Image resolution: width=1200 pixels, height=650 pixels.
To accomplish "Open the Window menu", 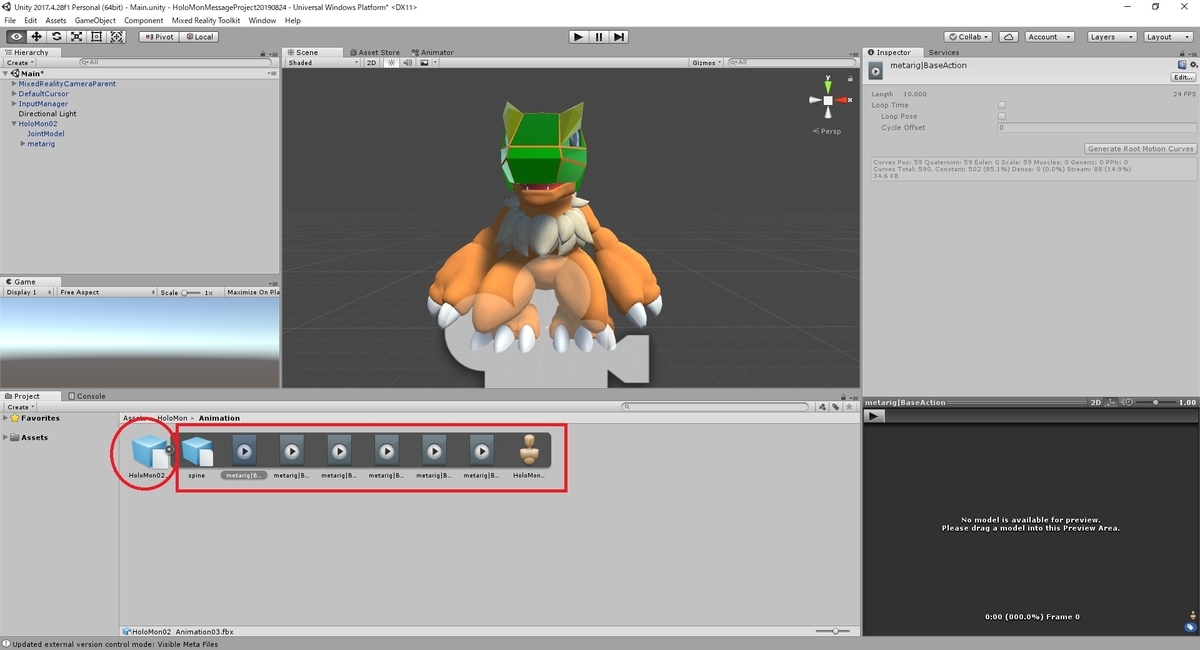I will [262, 20].
